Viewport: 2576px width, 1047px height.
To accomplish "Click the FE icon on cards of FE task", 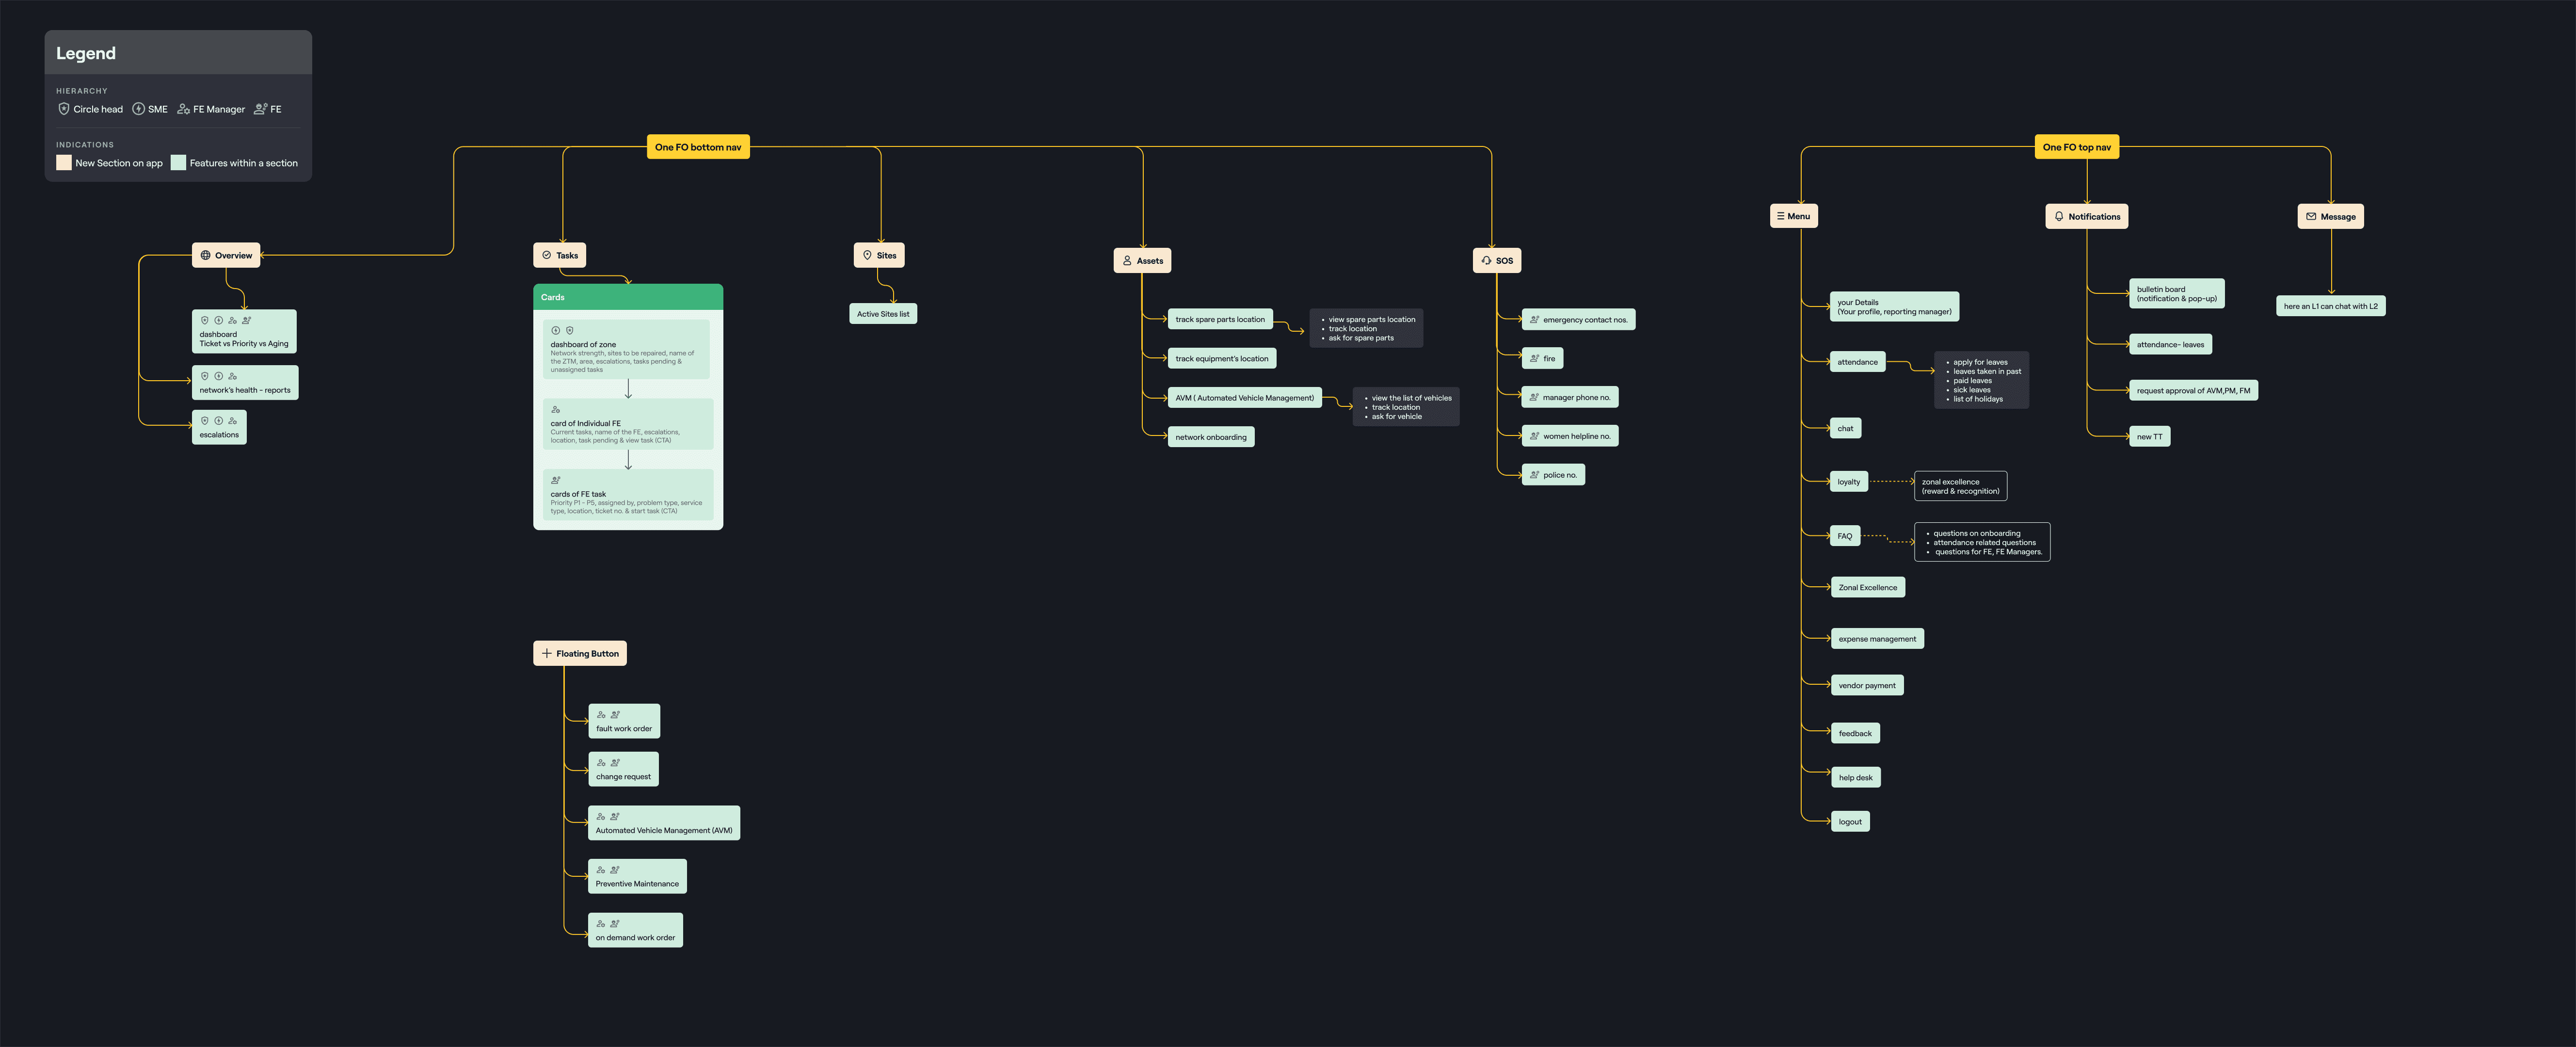I will click(x=556, y=480).
